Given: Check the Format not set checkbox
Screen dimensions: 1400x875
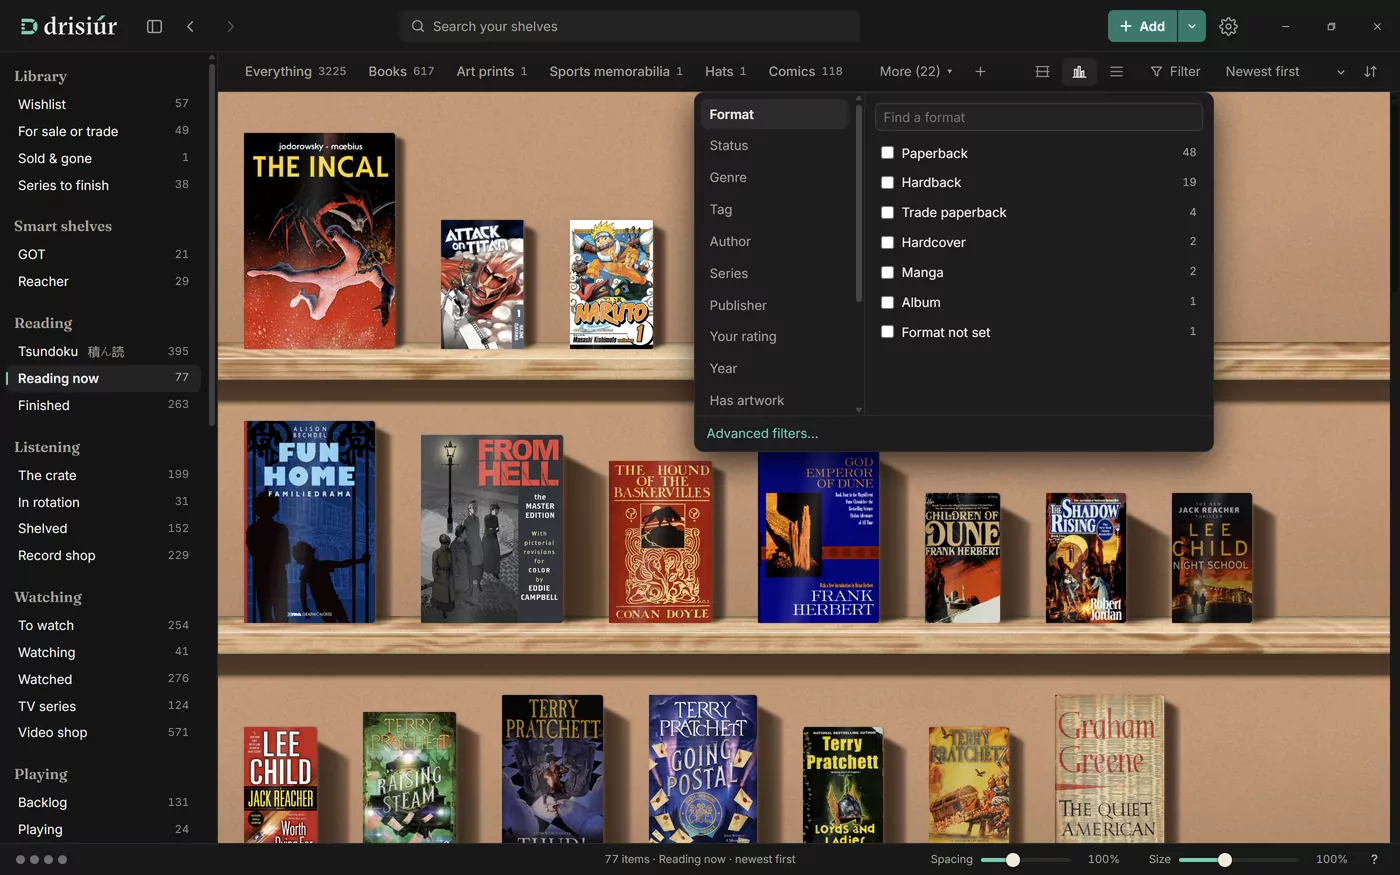Looking at the screenshot, I should [x=887, y=332].
